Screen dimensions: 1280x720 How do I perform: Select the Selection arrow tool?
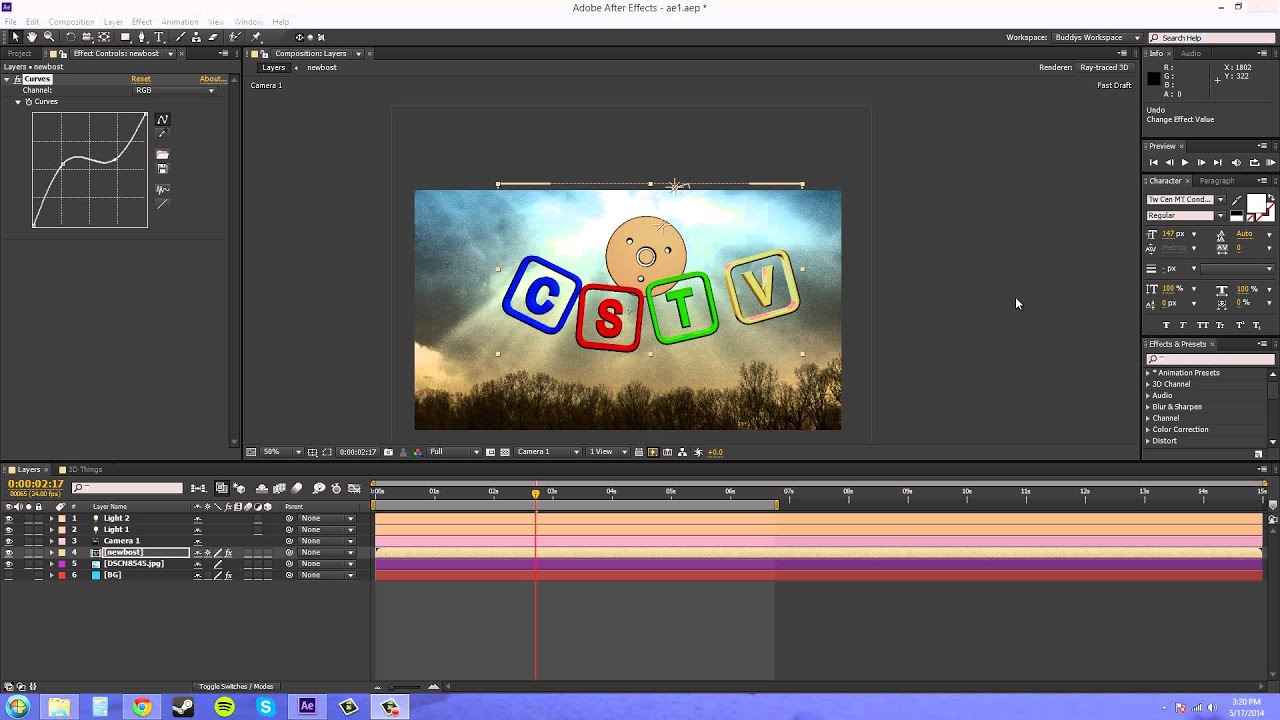pos(15,37)
